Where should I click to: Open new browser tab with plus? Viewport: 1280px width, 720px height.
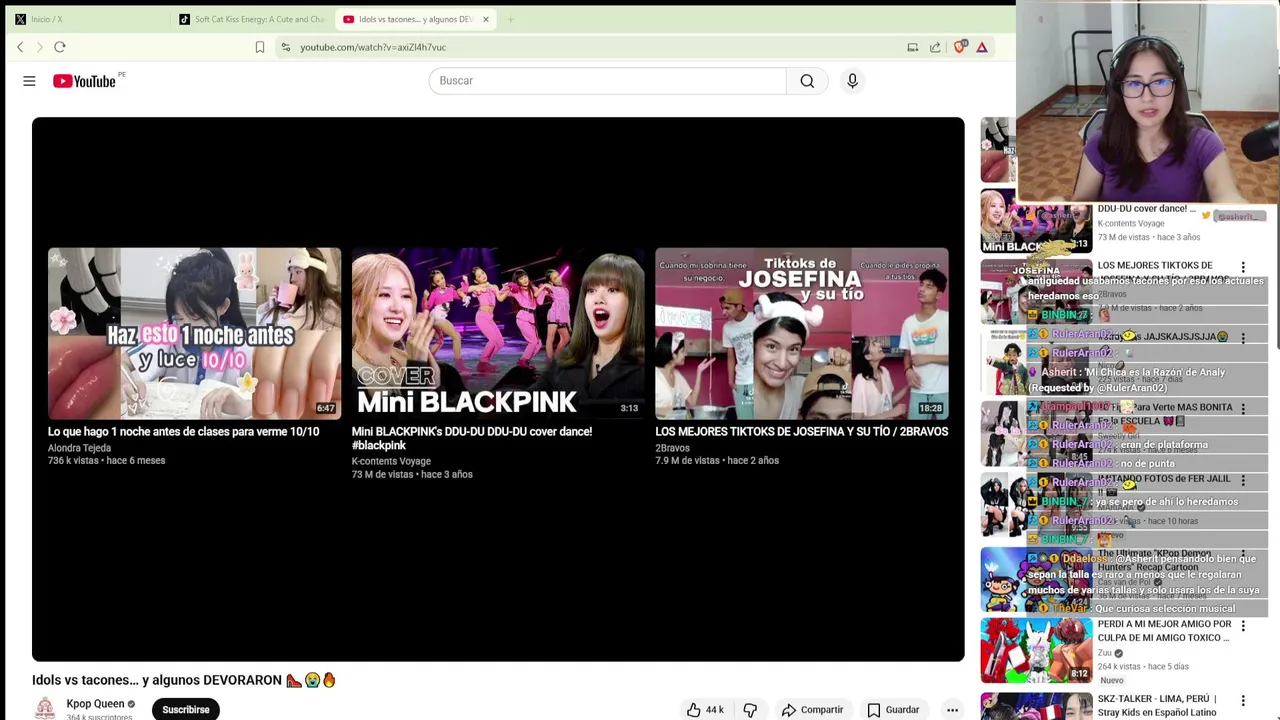coord(510,19)
